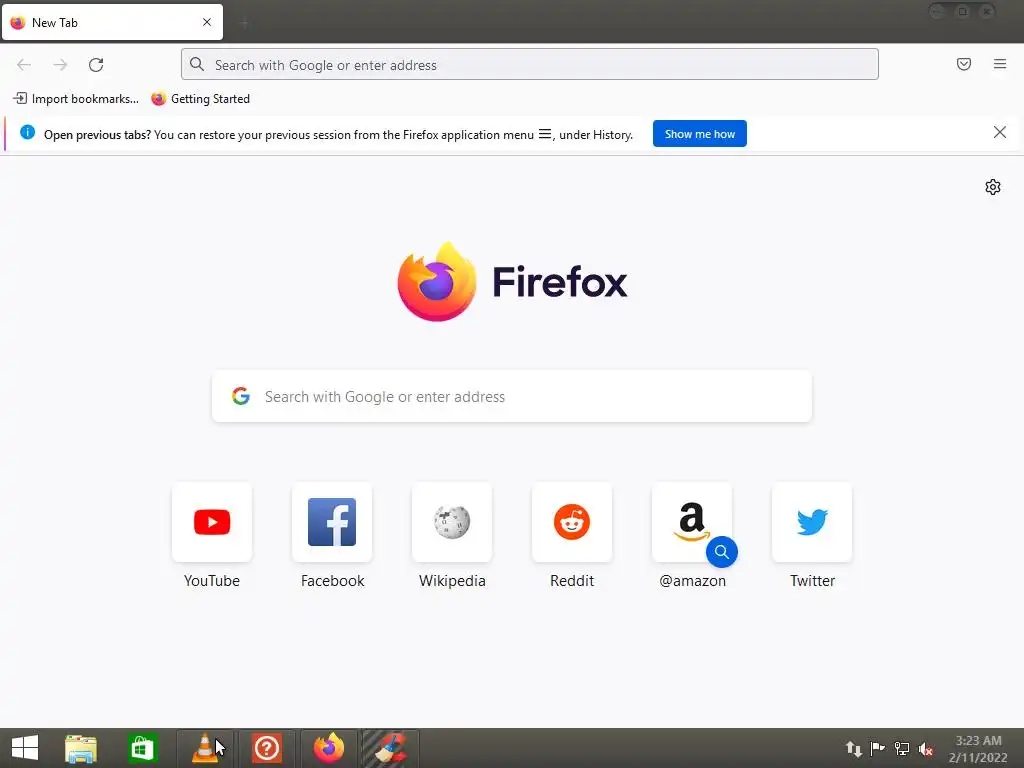Open the Action Center flag icon
The width and height of the screenshot is (1024, 768).
[878, 748]
